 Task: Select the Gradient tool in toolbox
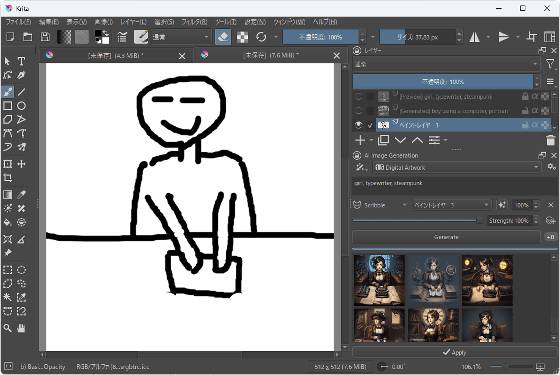[x=8, y=195]
